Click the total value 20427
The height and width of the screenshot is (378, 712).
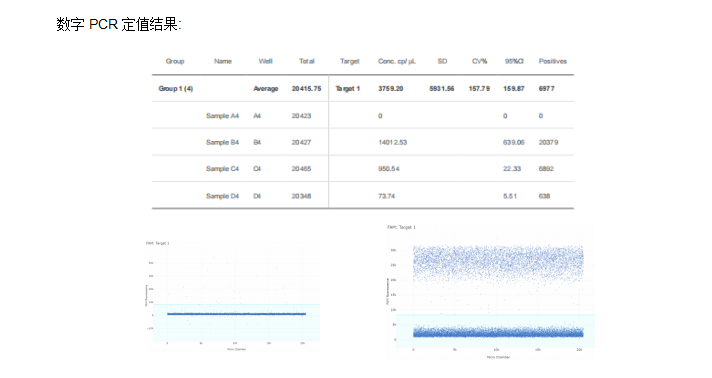(302, 142)
